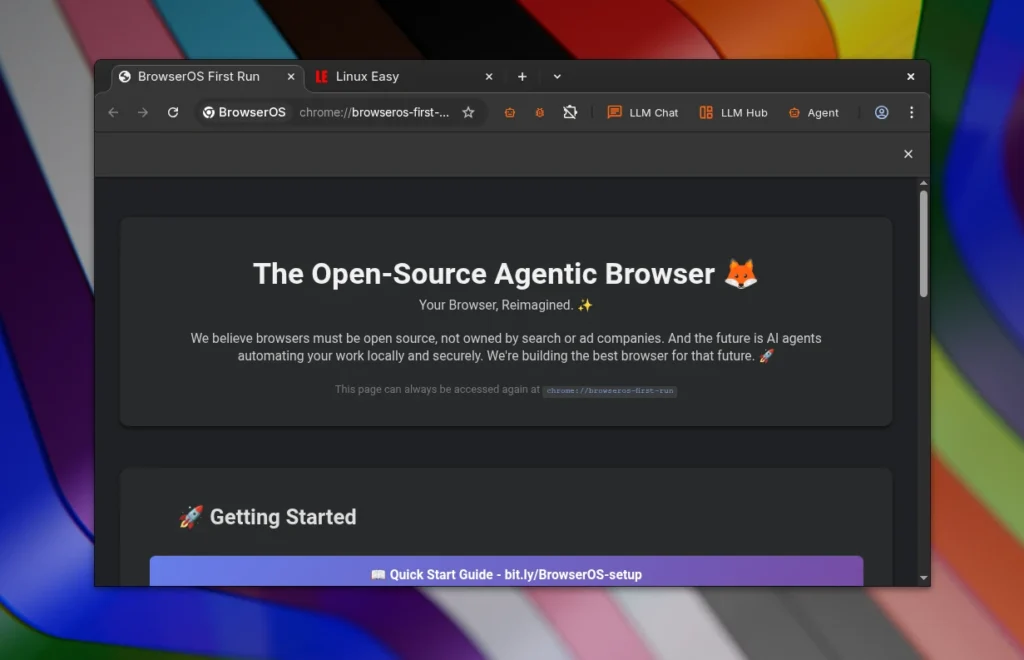Open the Quick Start Guide button
Screen dimensions: 1024x660
tap(506, 574)
